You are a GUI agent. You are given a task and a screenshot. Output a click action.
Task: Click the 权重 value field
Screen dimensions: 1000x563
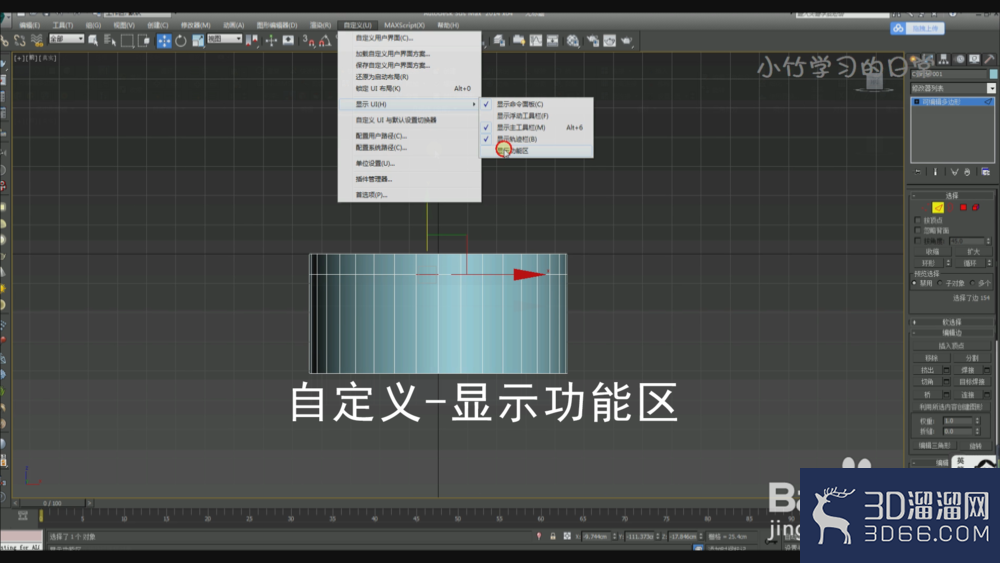(958, 421)
